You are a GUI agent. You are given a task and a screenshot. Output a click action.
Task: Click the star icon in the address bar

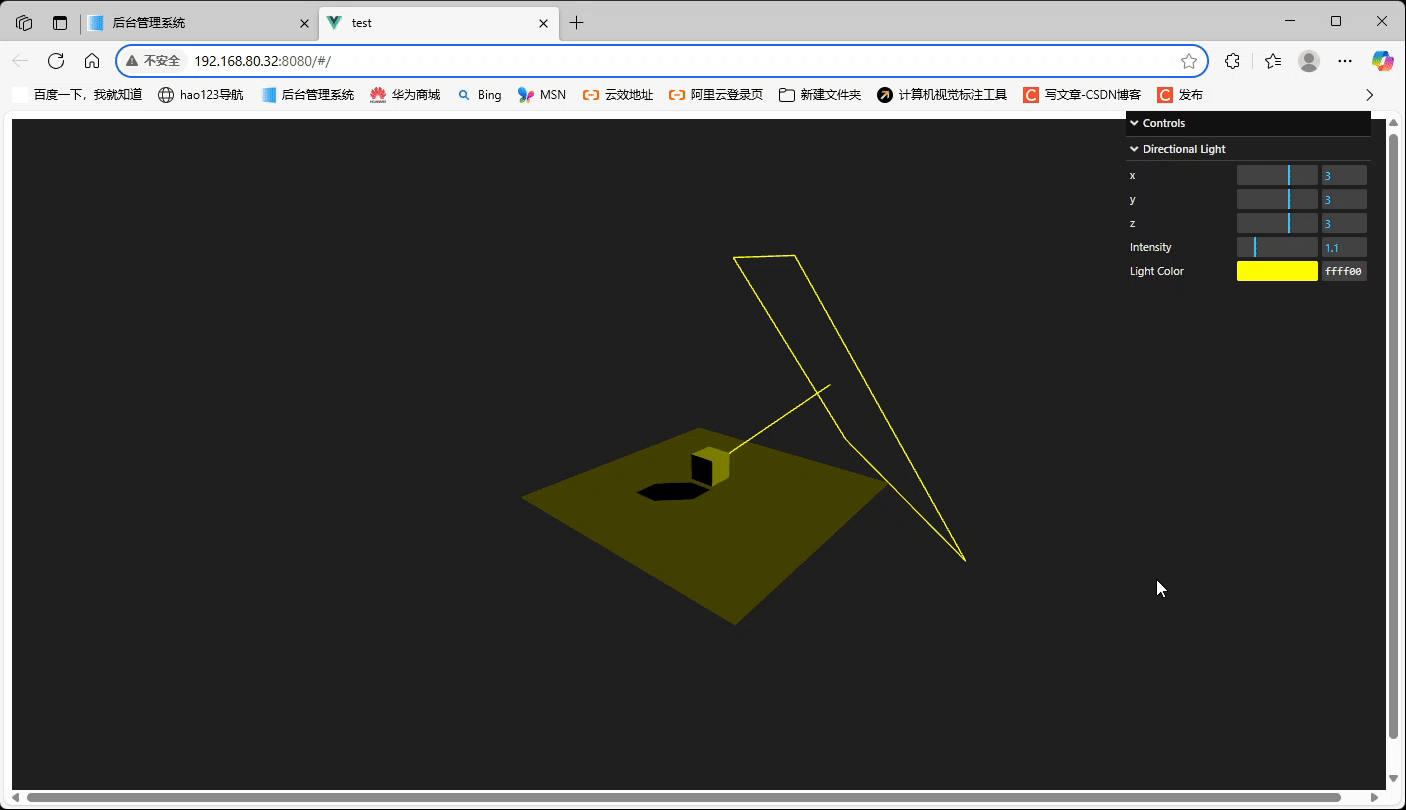coord(1189,60)
